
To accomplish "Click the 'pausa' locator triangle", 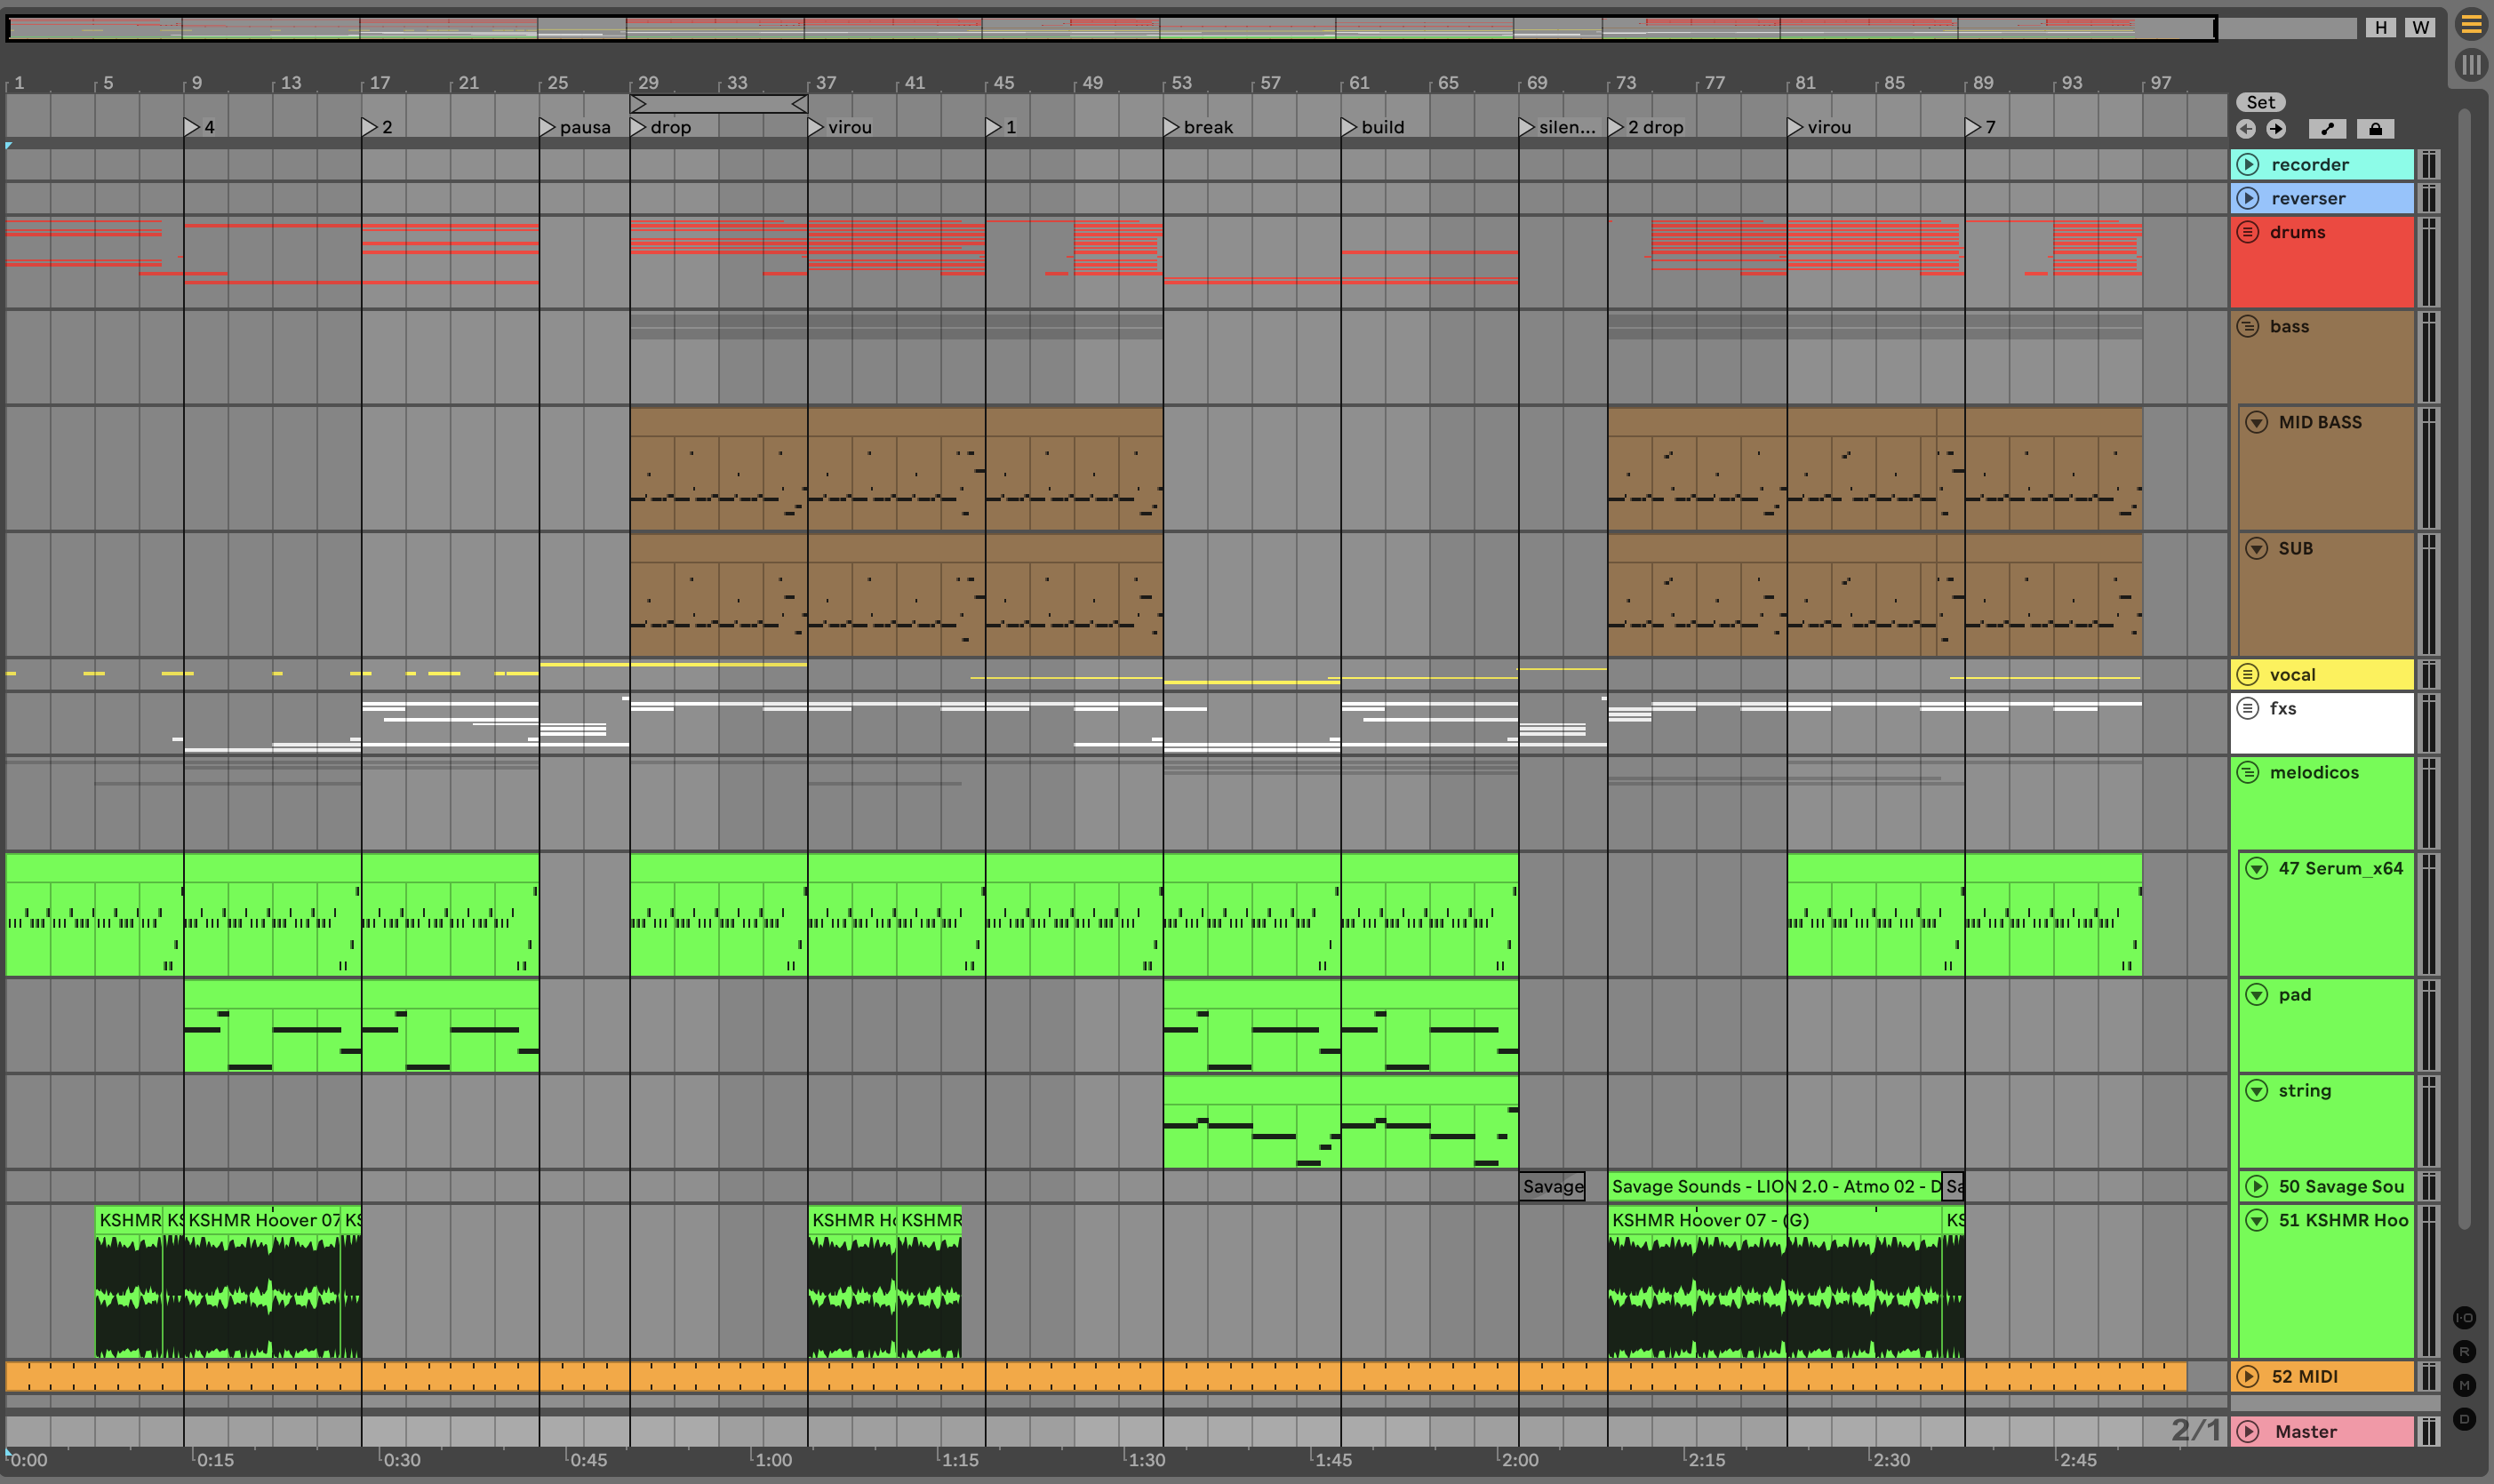I will (x=547, y=127).
